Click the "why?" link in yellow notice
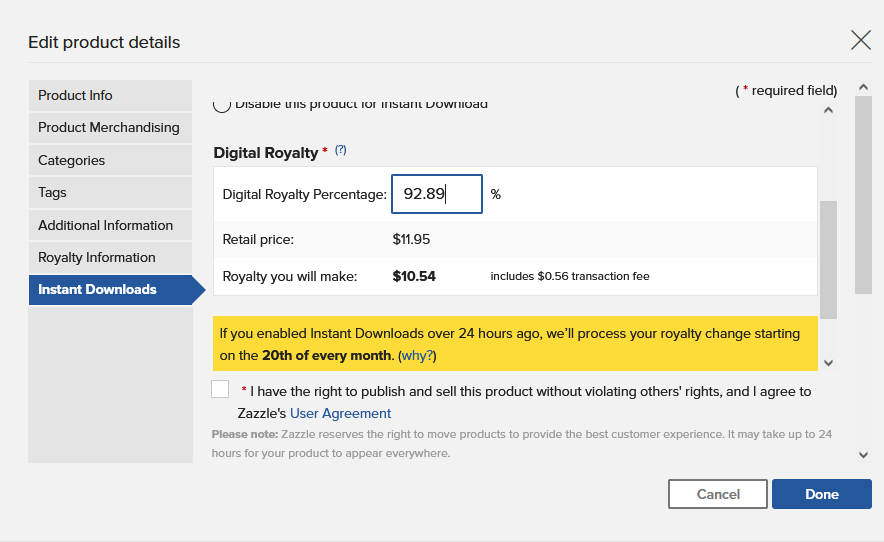The width and height of the screenshot is (884, 542). [417, 355]
